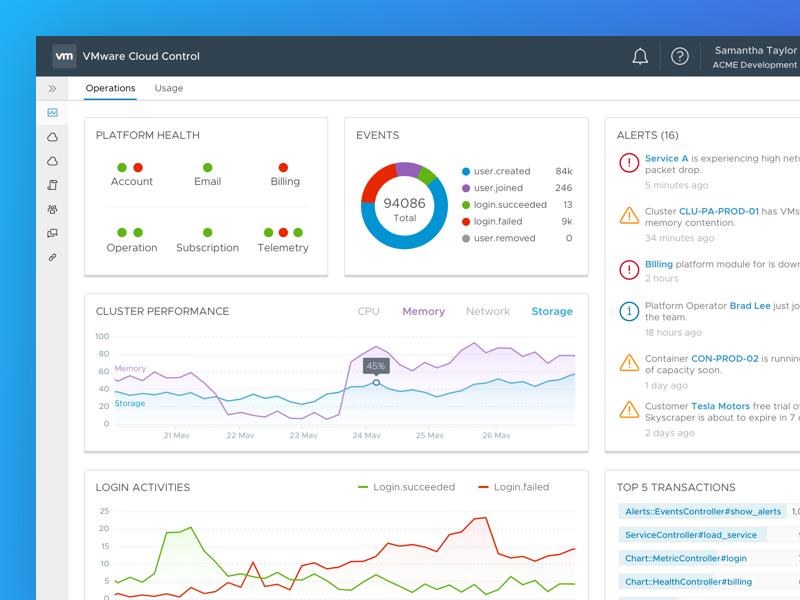Open the notifications bell icon

point(640,56)
